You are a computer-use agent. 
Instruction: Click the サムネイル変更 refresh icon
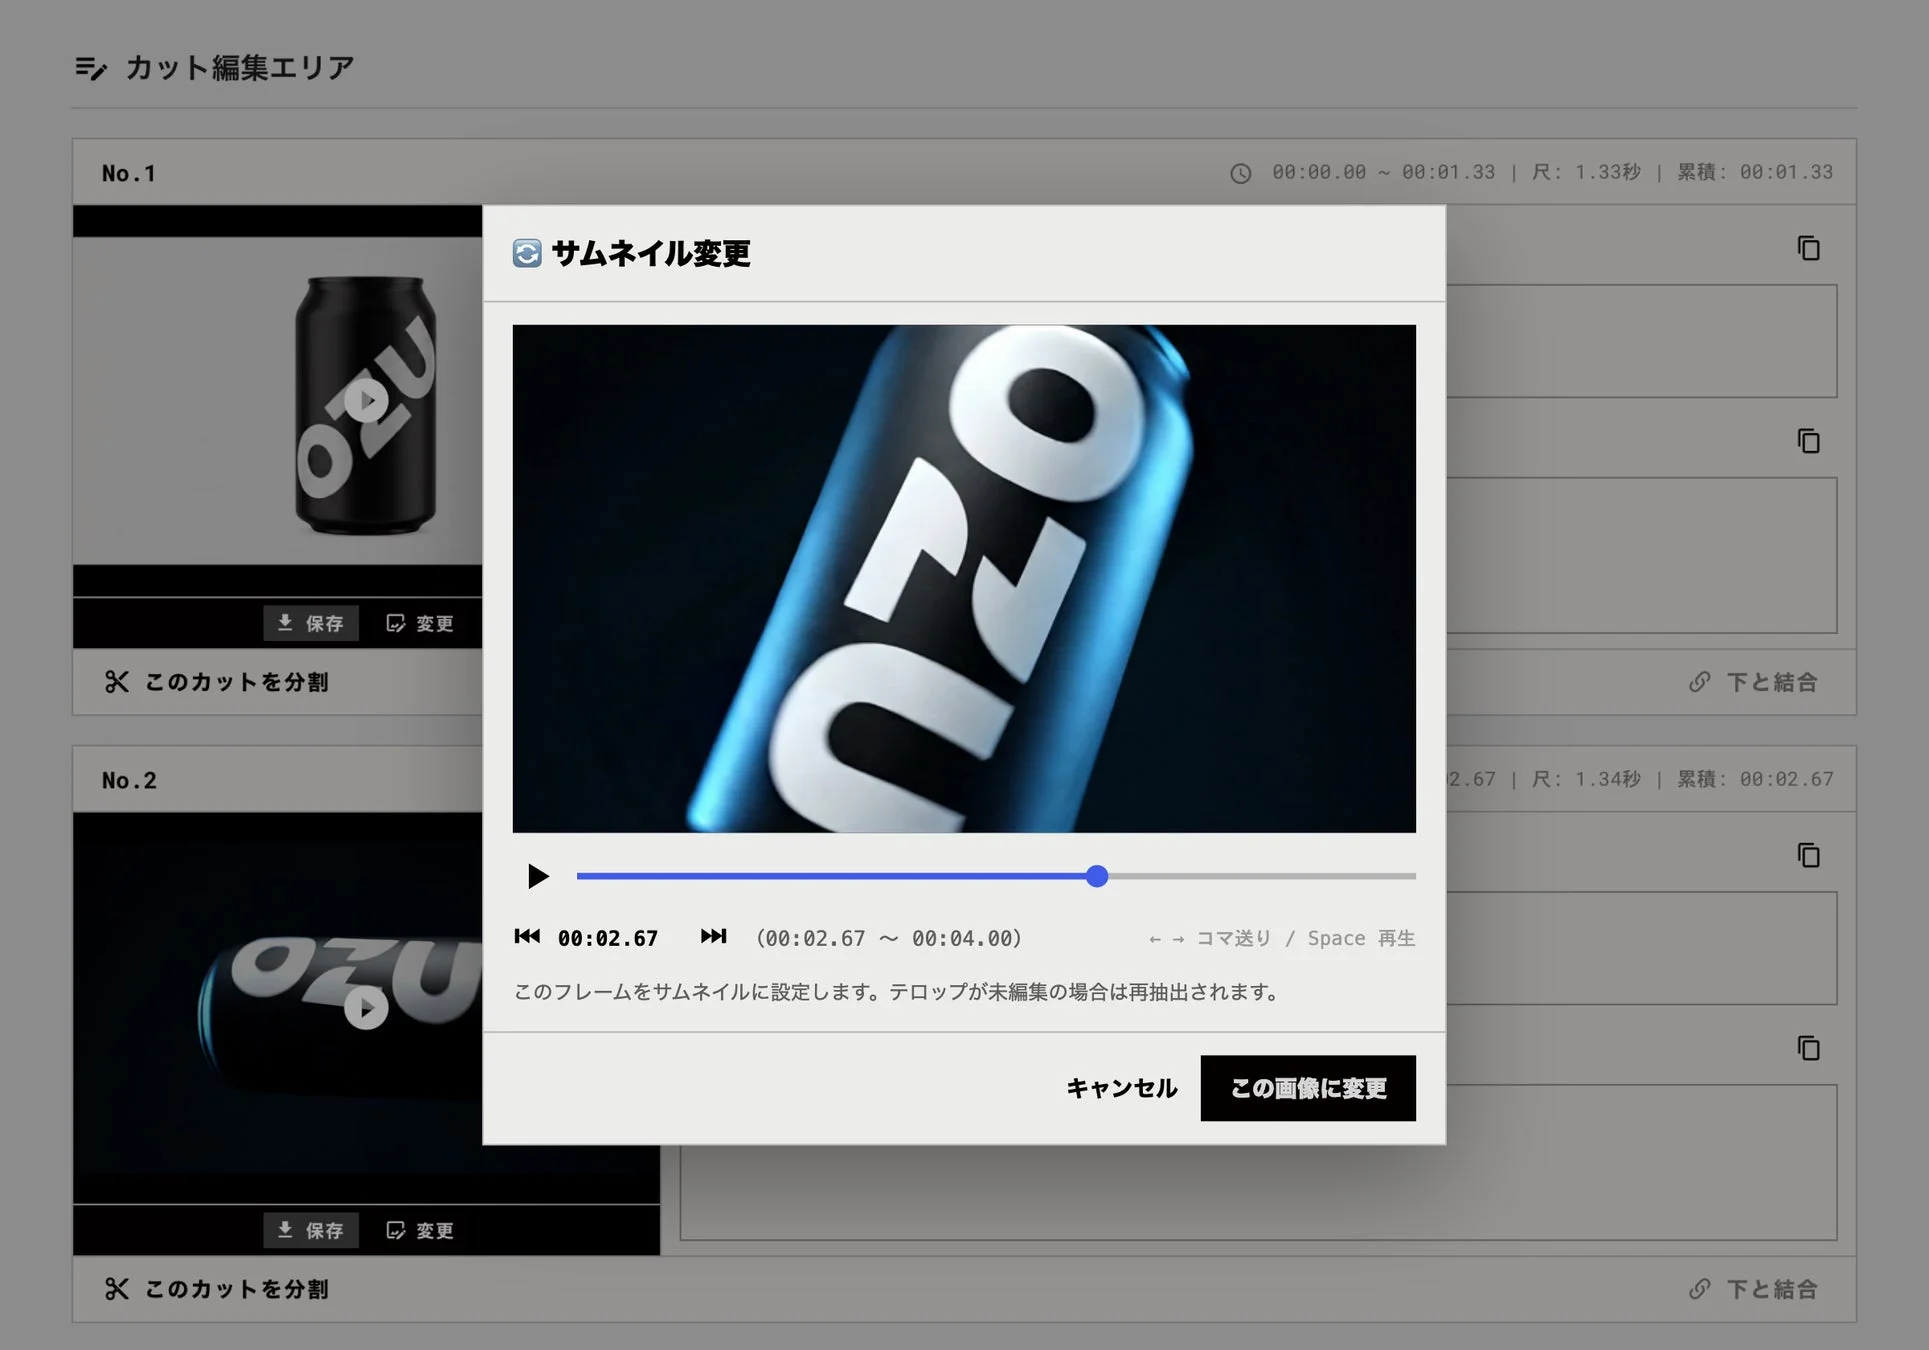pyautogui.click(x=527, y=253)
